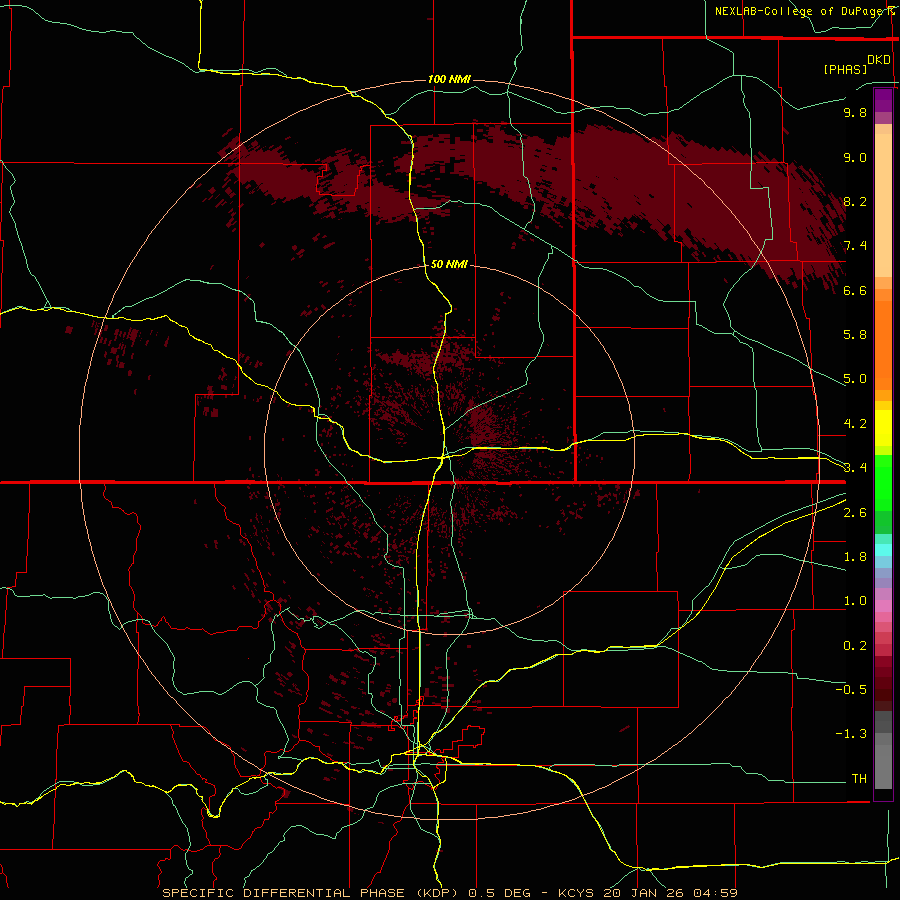This screenshot has width=900, height=900.
Task: Click the 100 NMI range ring label
Action: click(449, 79)
